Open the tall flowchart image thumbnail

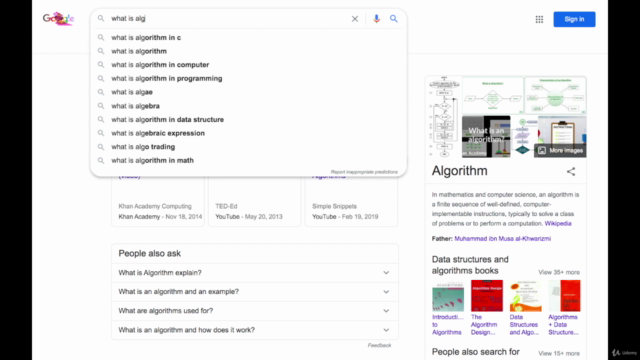coord(444,117)
